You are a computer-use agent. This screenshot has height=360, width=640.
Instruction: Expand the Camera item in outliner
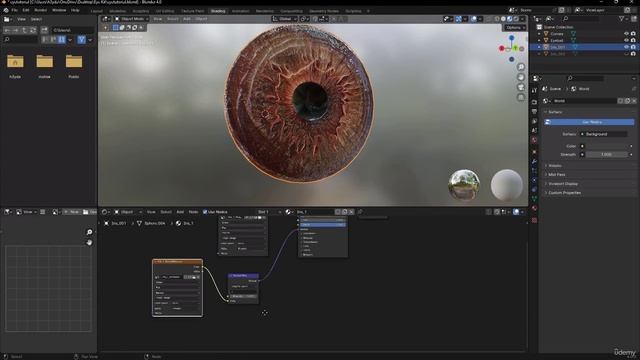click(539, 34)
